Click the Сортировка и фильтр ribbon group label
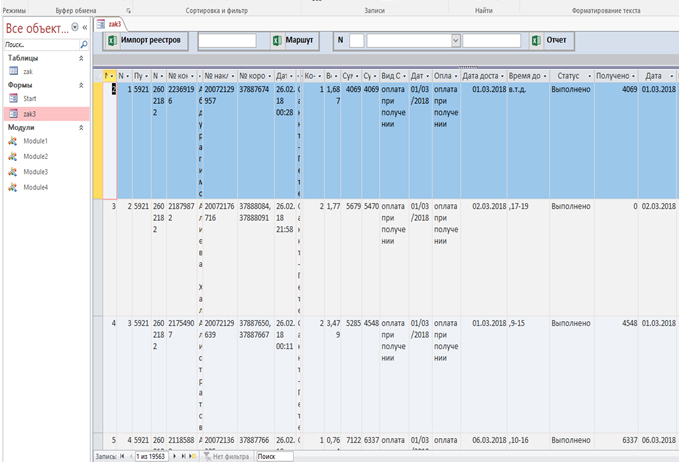Viewport: 680px width, 462px height. 216,10
